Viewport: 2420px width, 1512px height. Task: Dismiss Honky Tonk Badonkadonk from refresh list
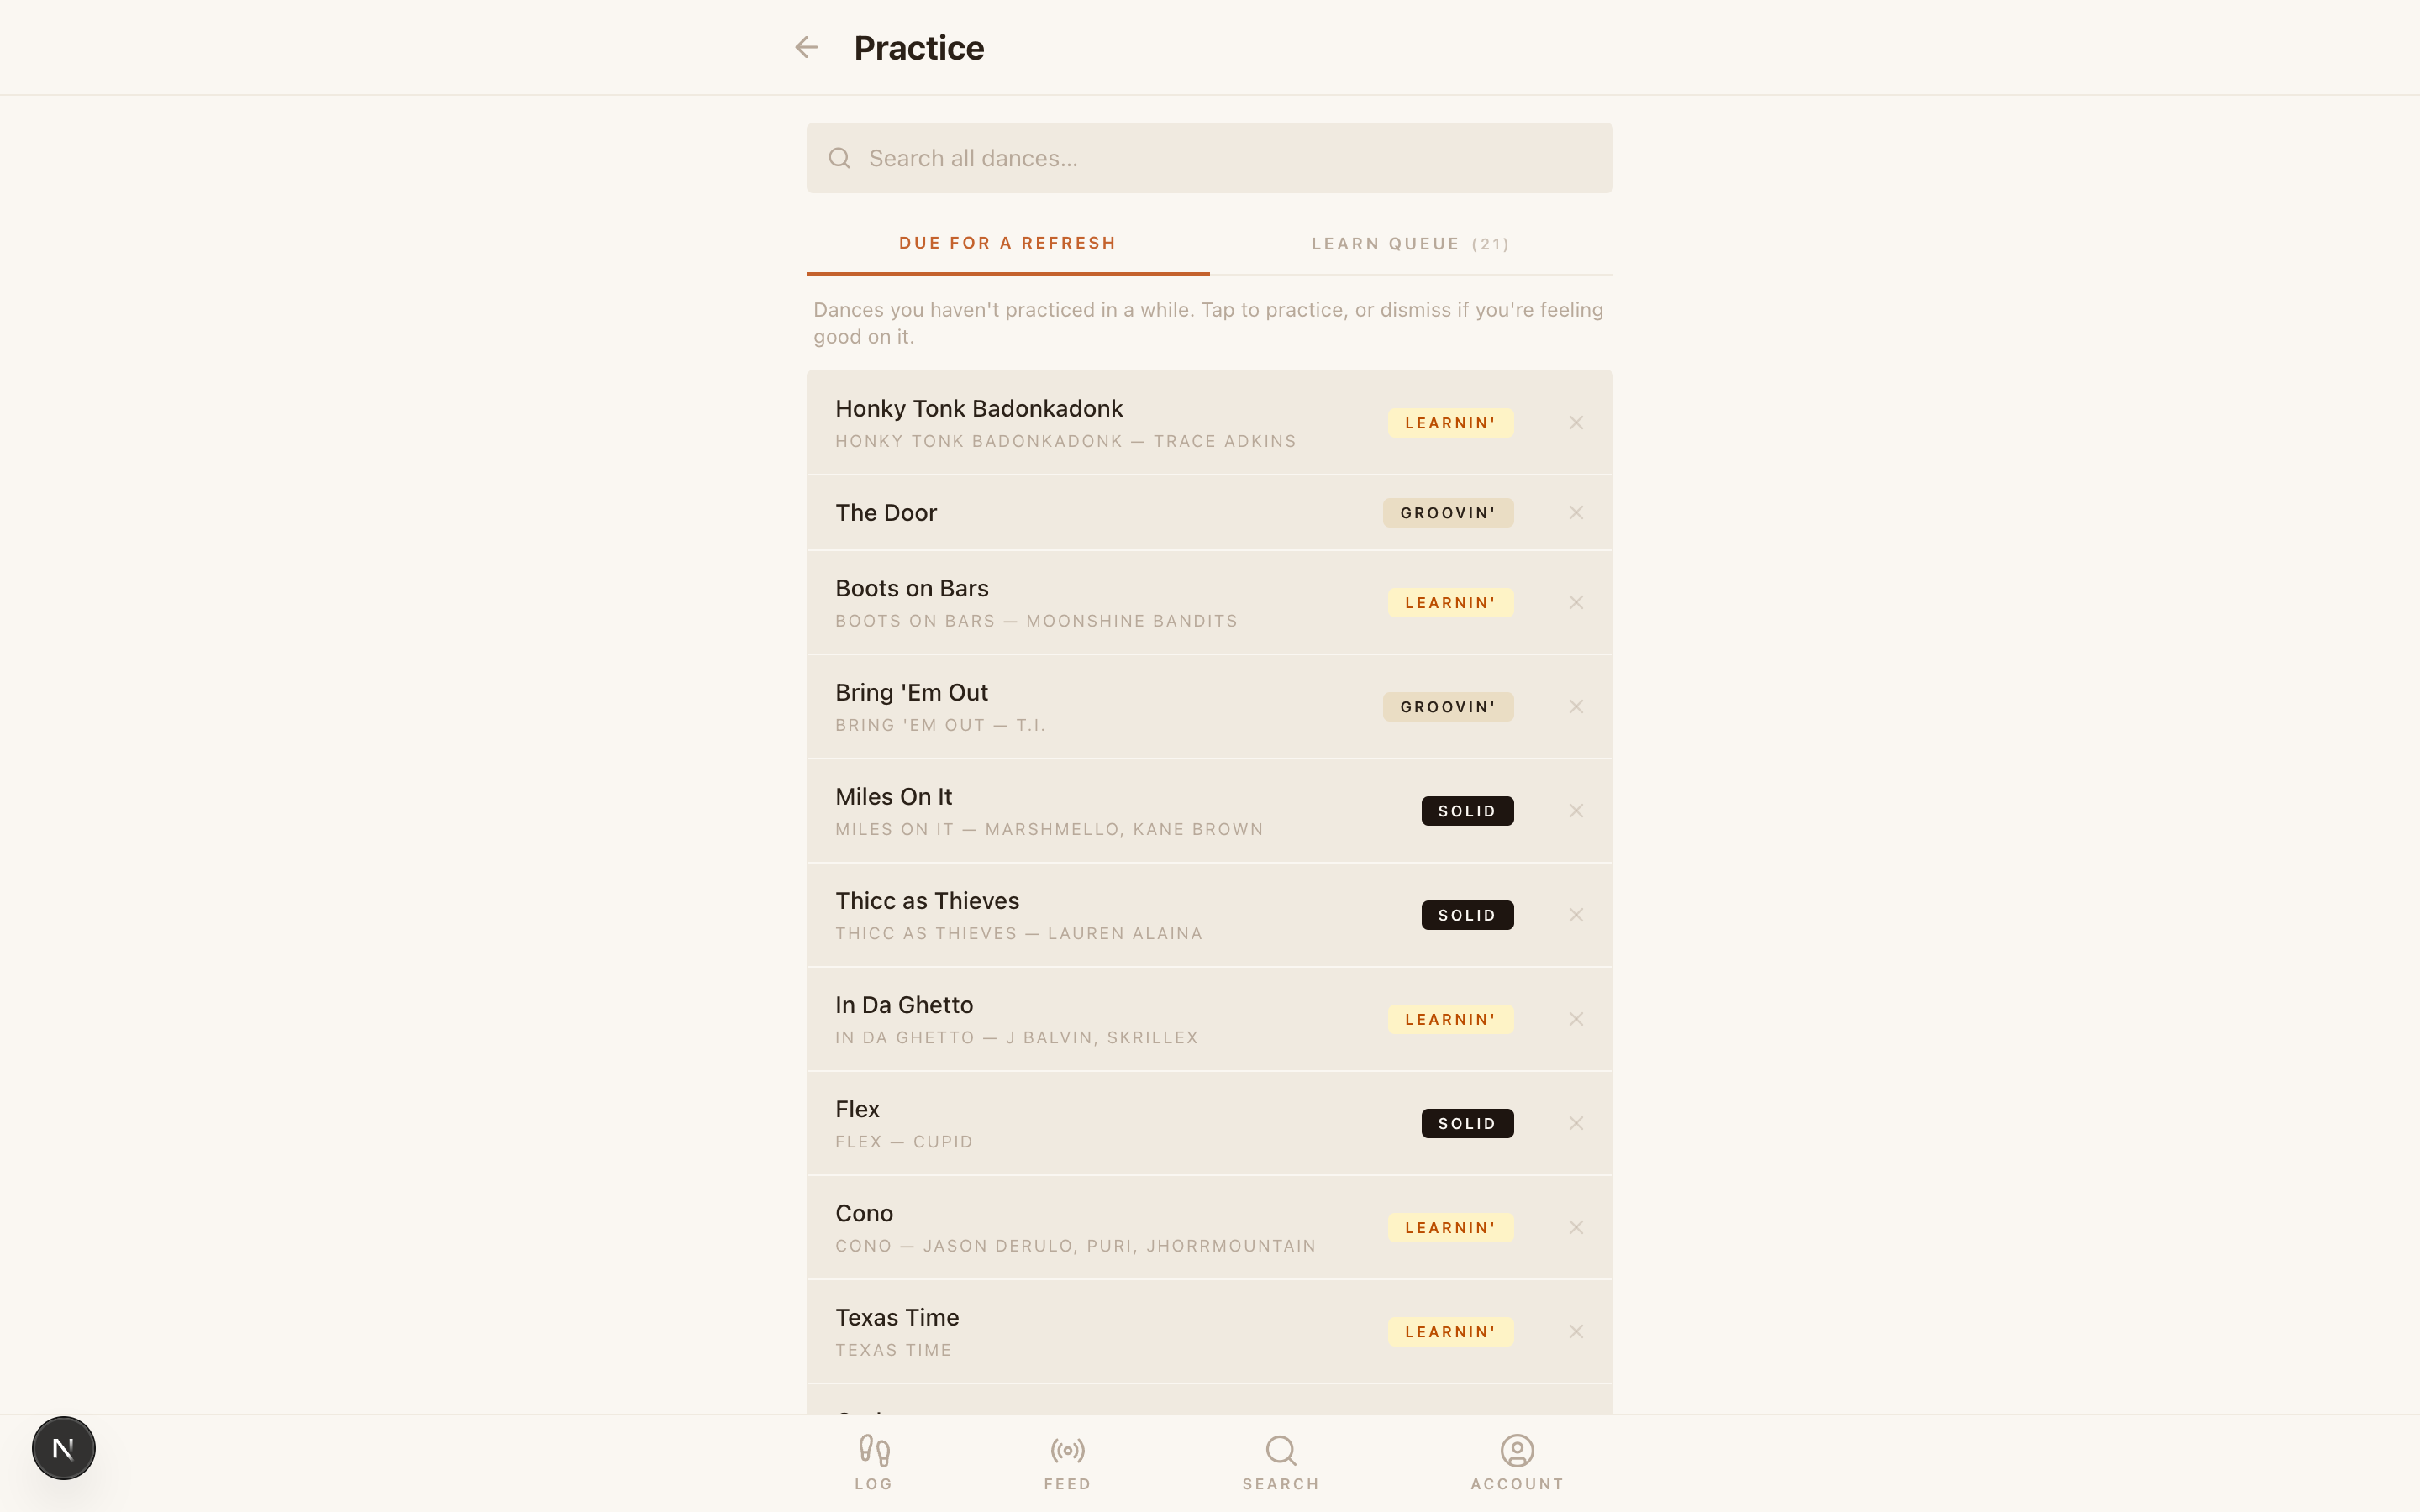click(x=1575, y=423)
